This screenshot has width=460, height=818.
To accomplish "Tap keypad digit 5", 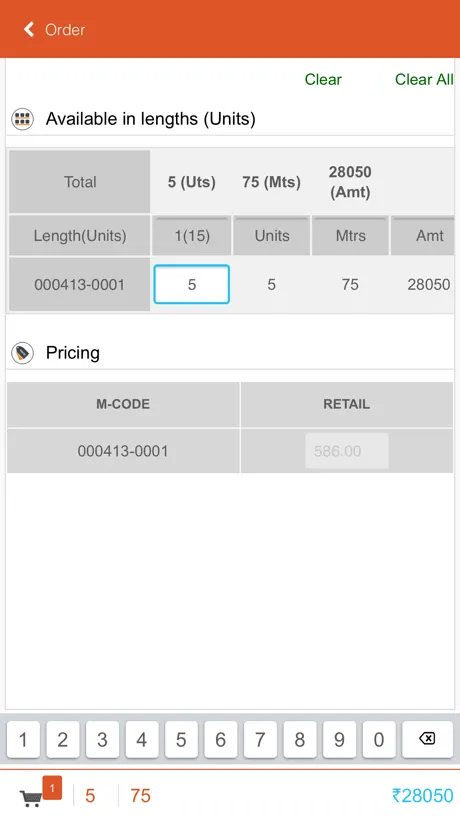I will click(x=181, y=739).
